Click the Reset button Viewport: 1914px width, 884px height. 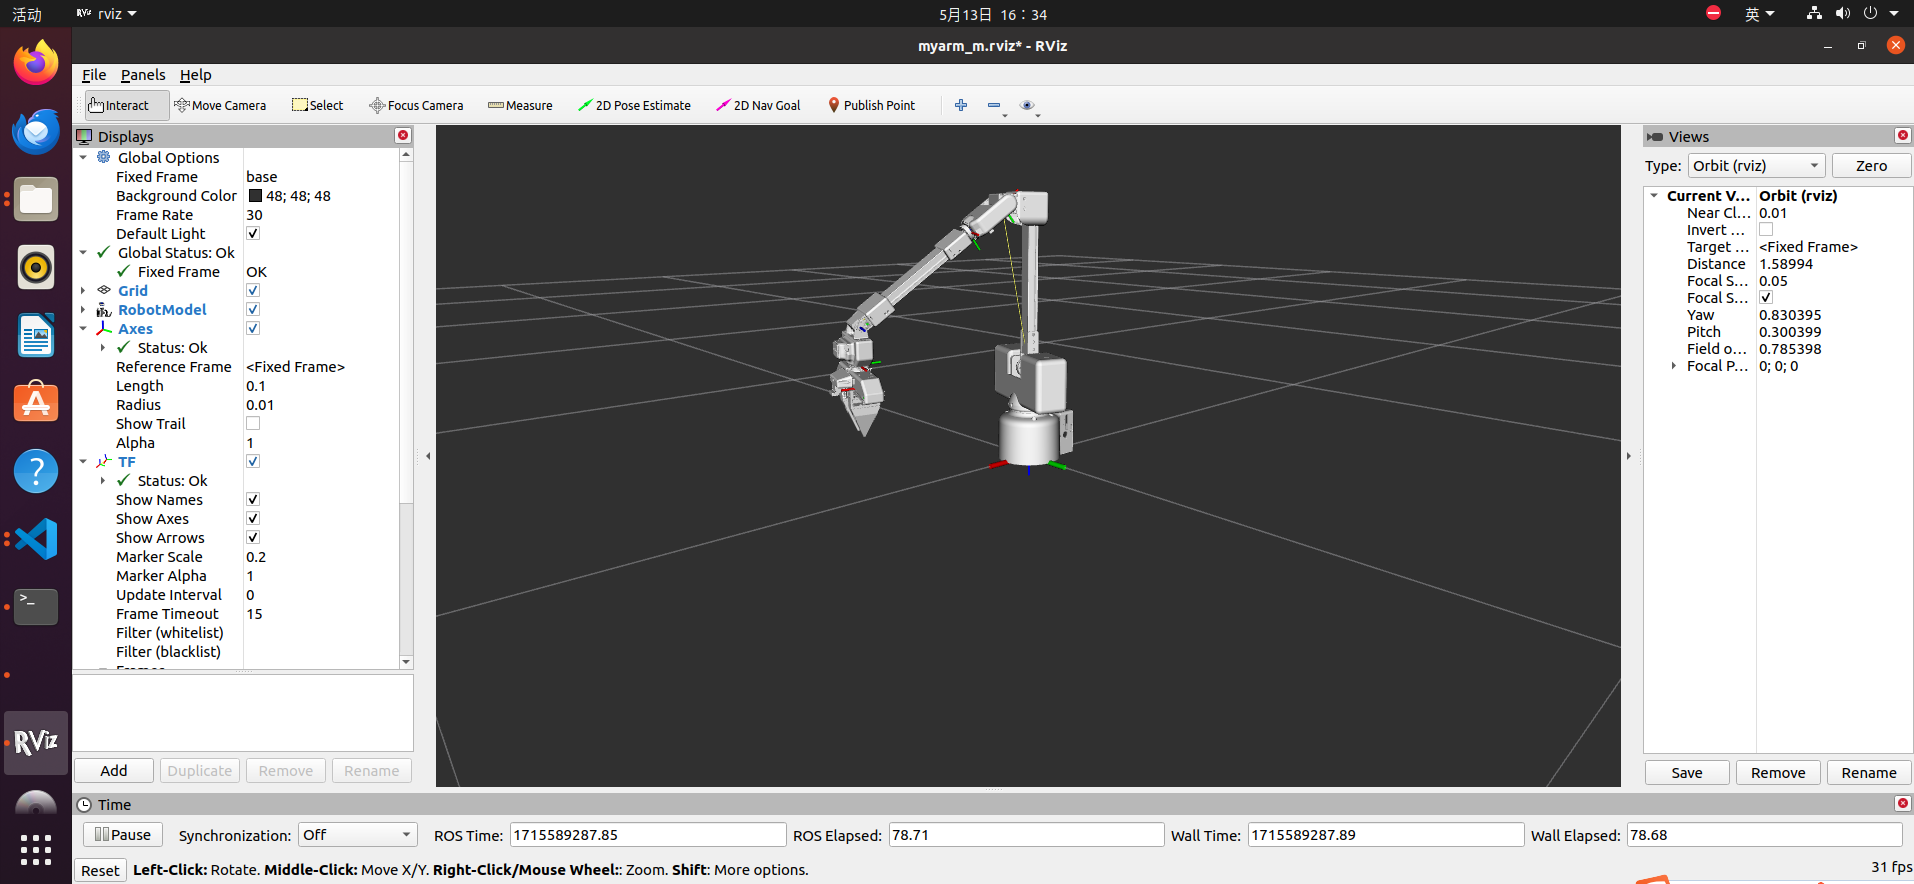pyautogui.click(x=100, y=870)
